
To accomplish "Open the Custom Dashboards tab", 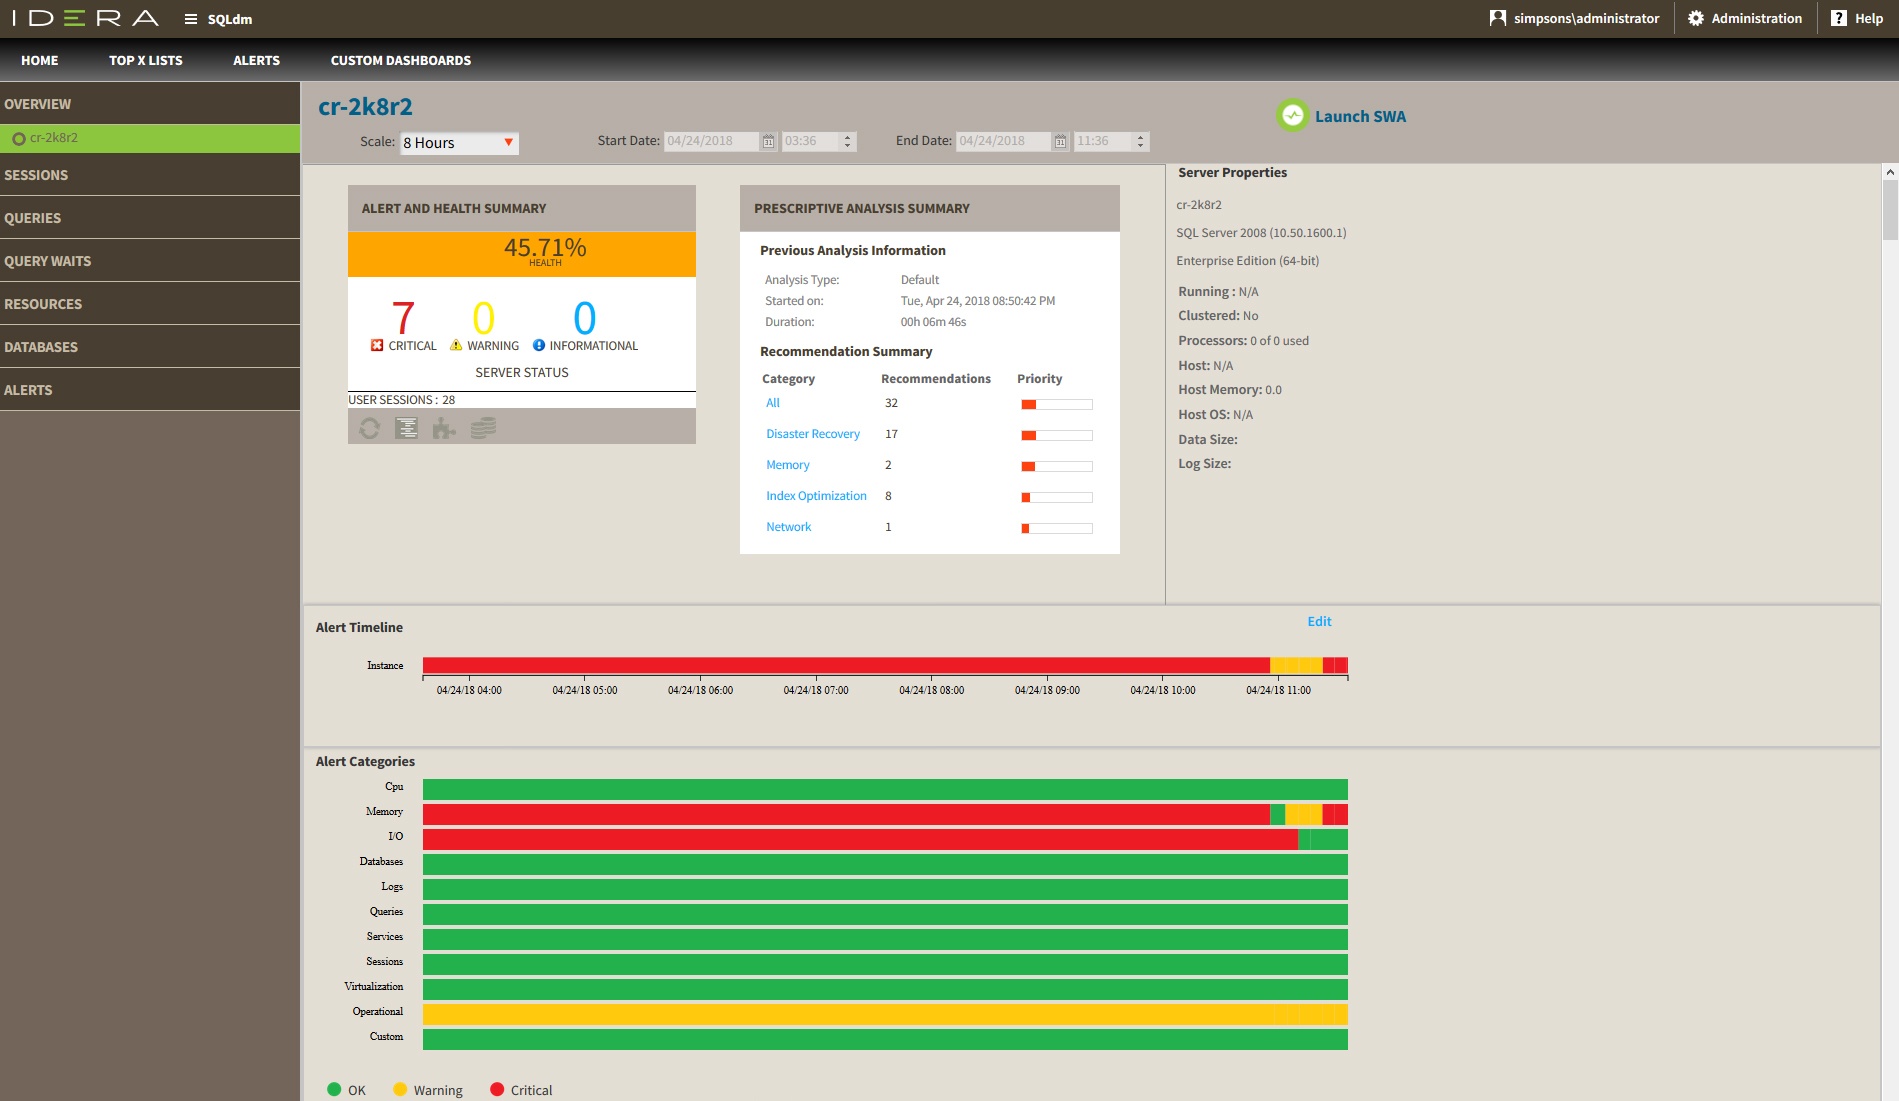I will (400, 60).
